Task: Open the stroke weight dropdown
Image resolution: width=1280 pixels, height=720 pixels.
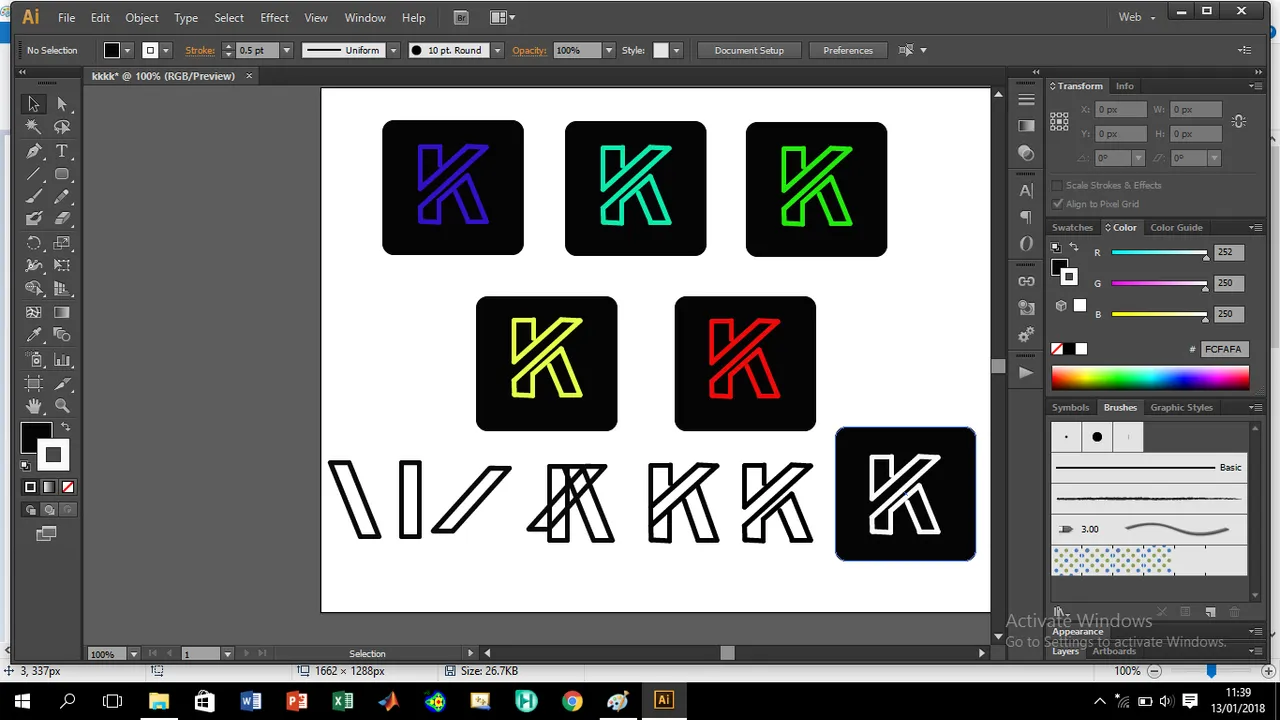Action: point(286,50)
